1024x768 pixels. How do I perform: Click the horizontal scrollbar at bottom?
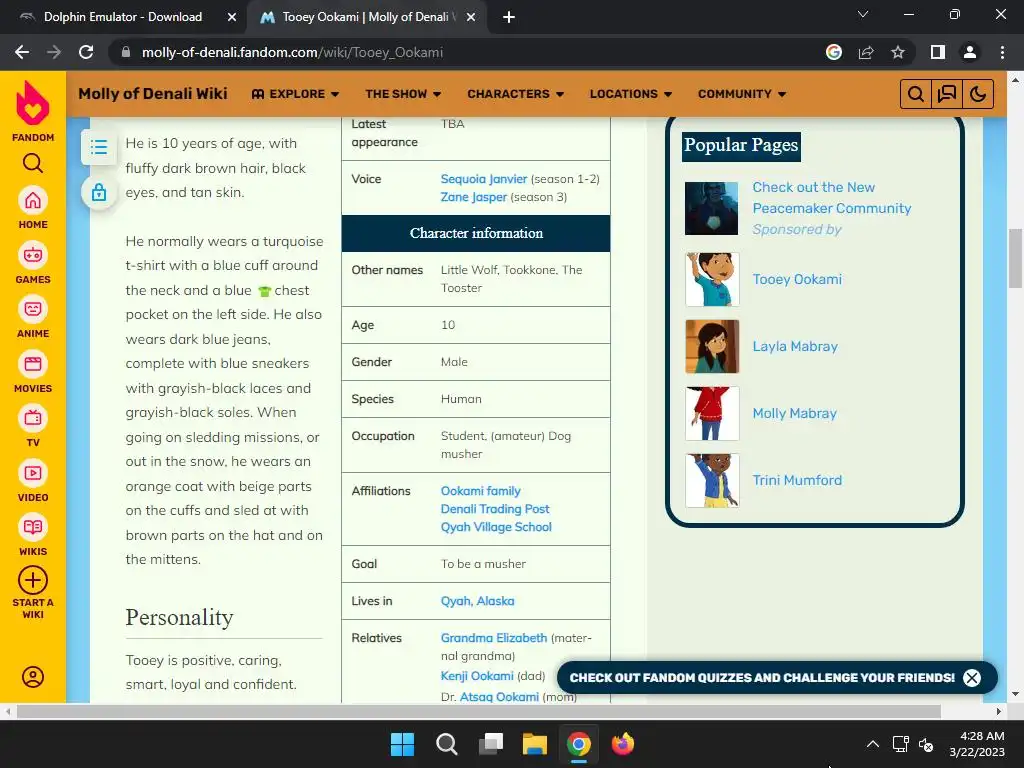pyautogui.click(x=478, y=711)
